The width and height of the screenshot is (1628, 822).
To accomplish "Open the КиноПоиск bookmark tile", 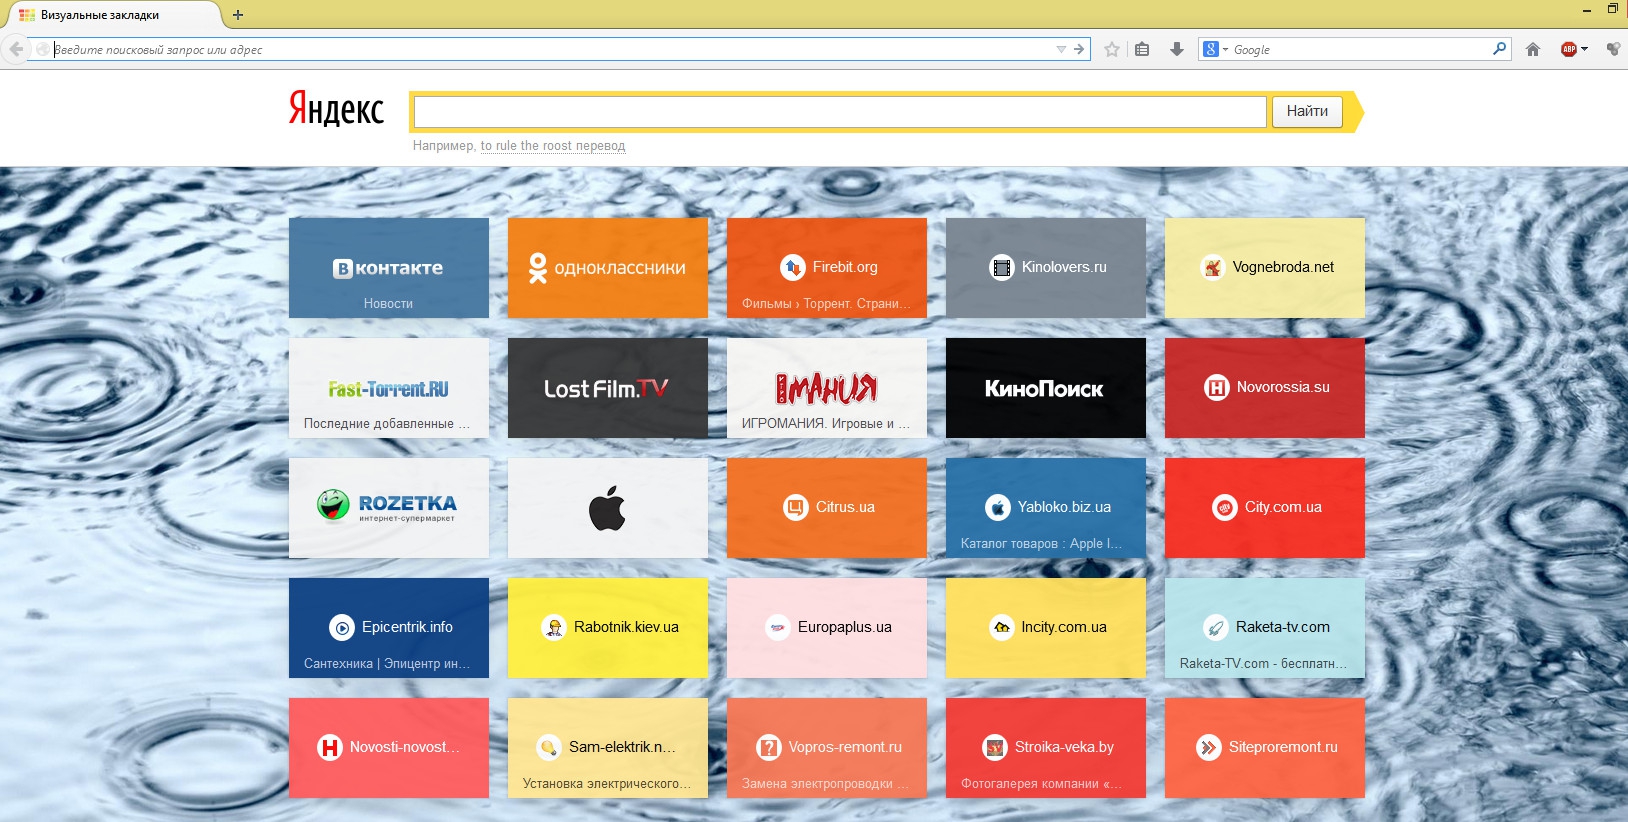I will pos(1046,388).
